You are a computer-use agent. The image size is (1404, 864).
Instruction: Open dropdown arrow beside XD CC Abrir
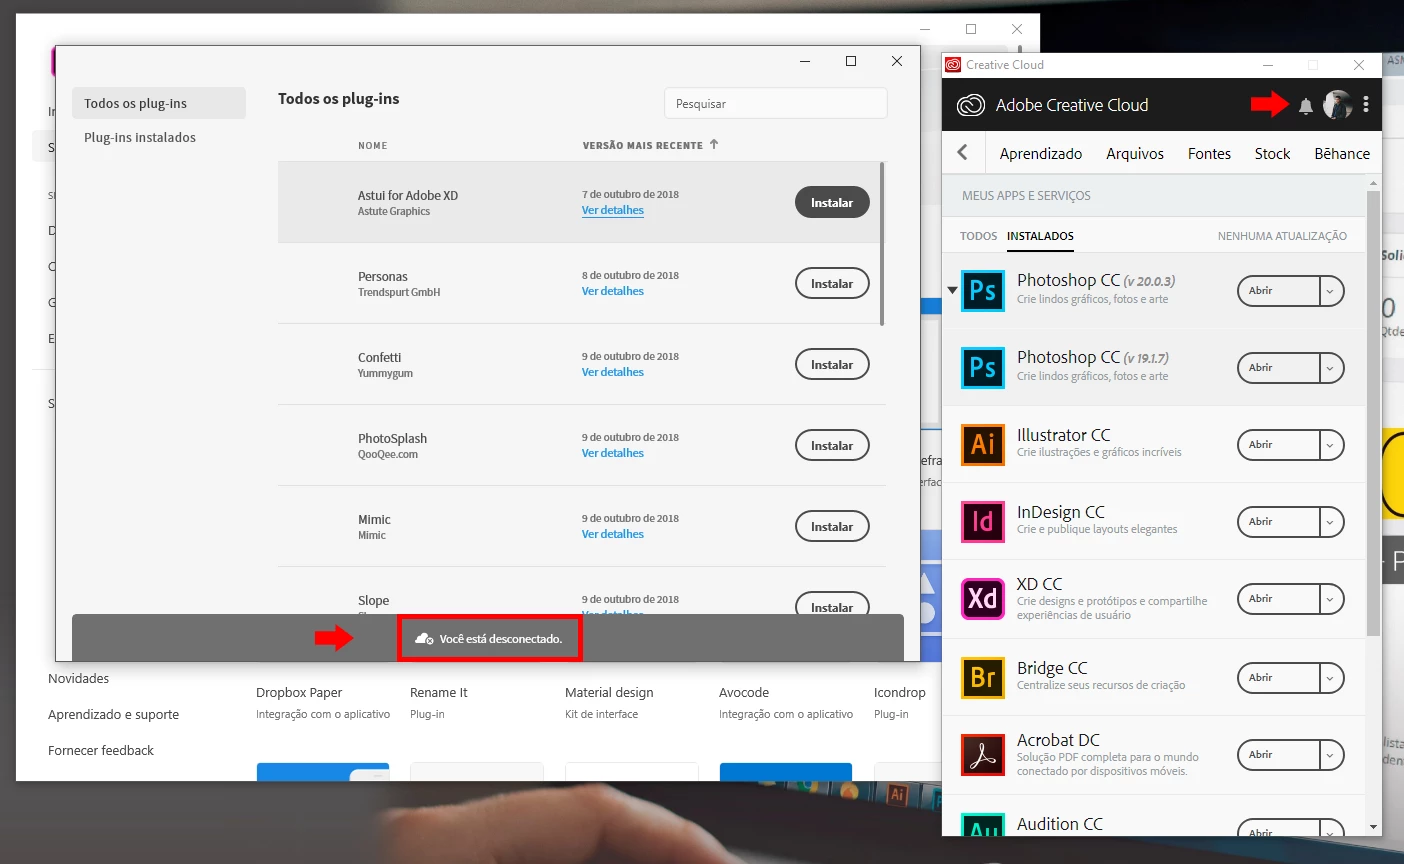pyautogui.click(x=1330, y=599)
